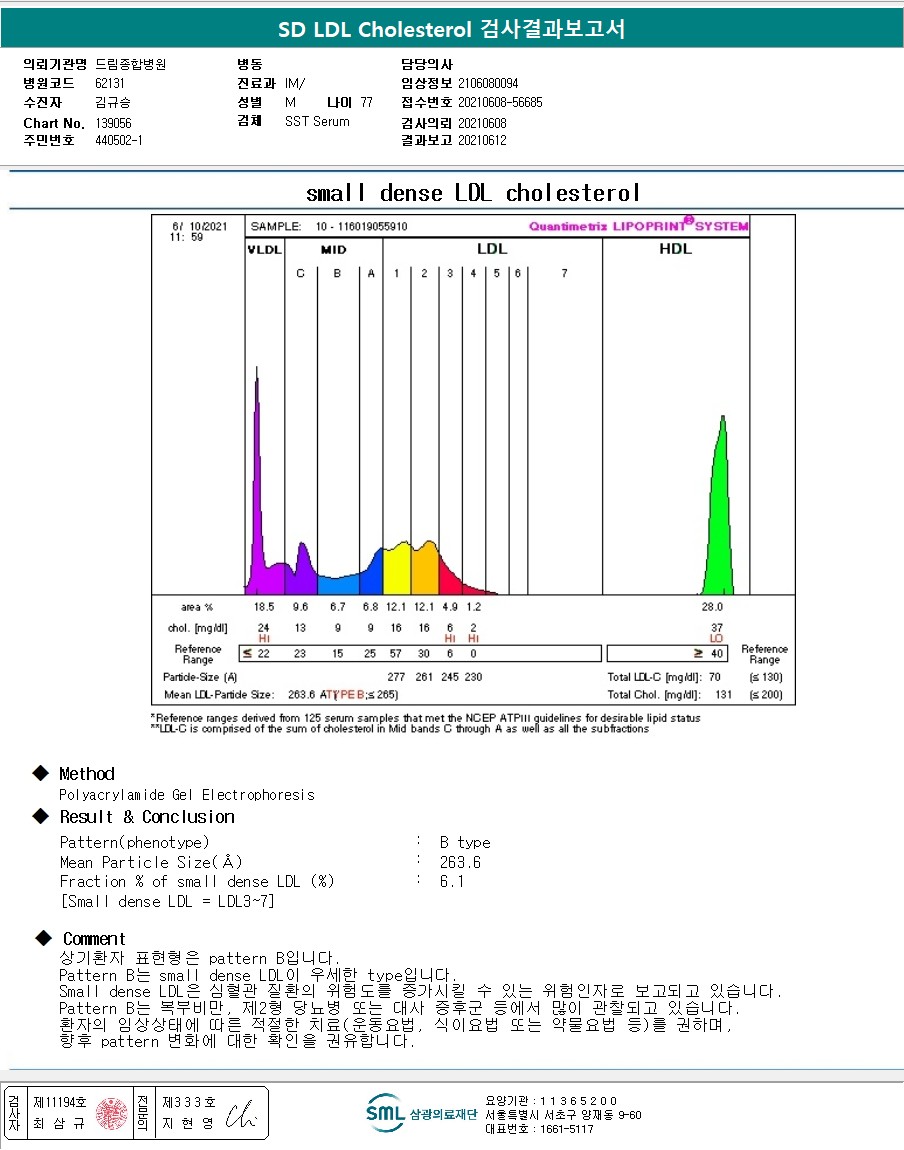The width and height of the screenshot is (904, 1150).
Task: Click the Quantimetrix LIPOPRINT SYSTEM label
Action: (x=637, y=226)
